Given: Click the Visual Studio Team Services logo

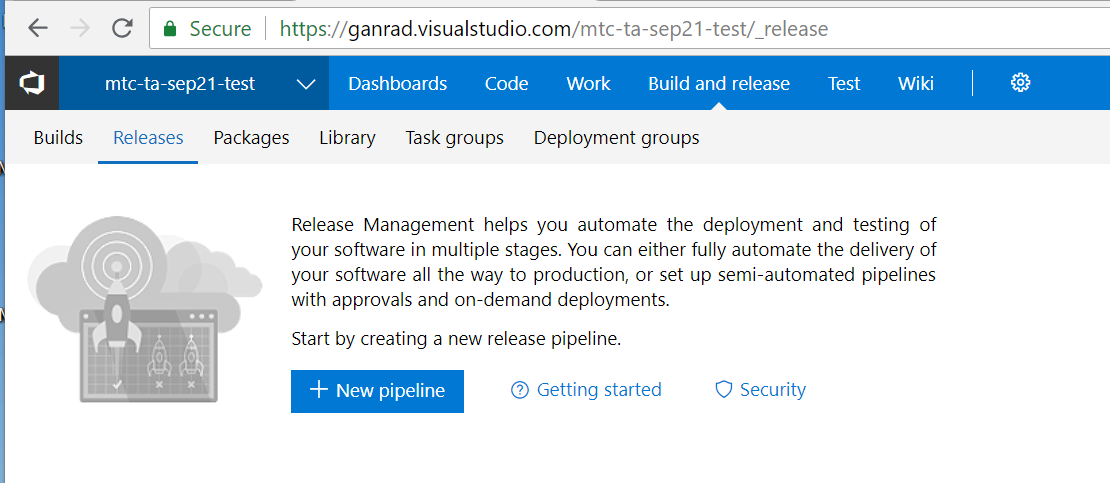Looking at the screenshot, I should (x=32, y=84).
